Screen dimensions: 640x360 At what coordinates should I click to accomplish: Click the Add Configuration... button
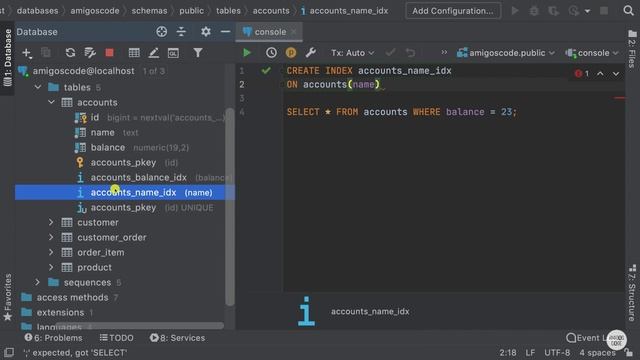click(x=453, y=11)
